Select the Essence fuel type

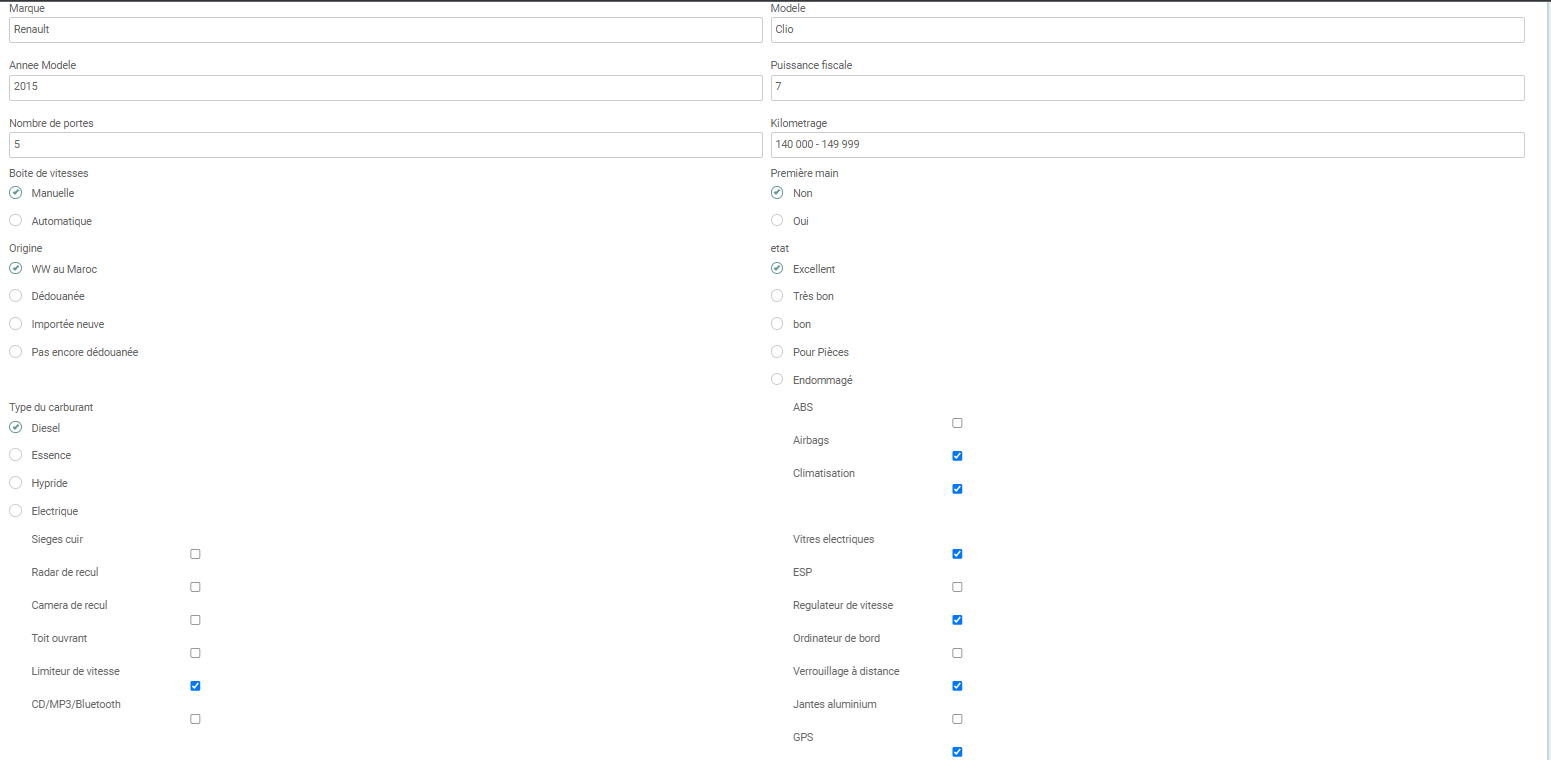tap(15, 454)
